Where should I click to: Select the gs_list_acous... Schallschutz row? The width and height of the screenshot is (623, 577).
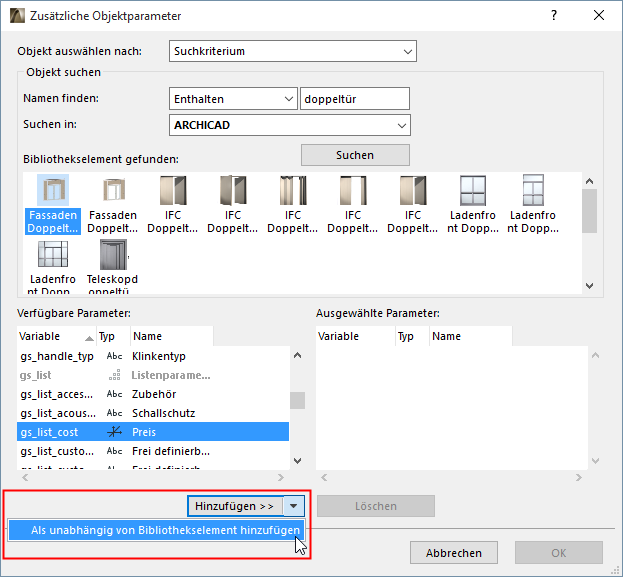(153, 413)
